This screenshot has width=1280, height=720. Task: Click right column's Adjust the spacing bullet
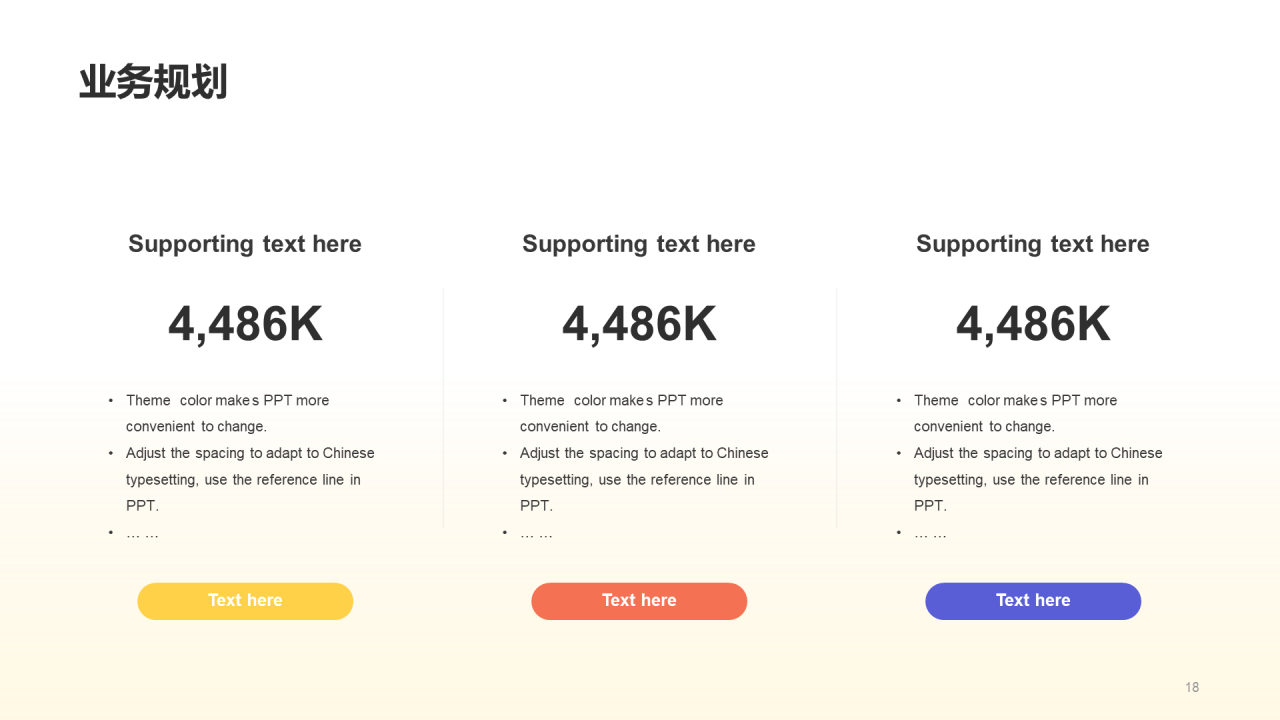1029,479
